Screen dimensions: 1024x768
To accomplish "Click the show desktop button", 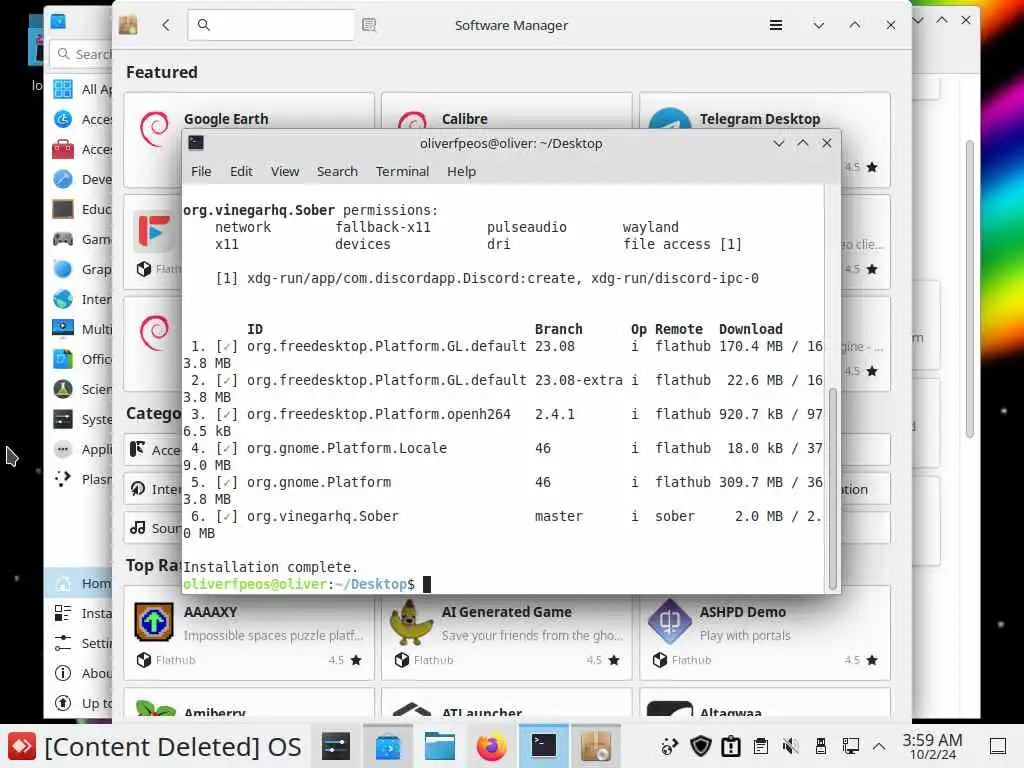I will pos(998,746).
